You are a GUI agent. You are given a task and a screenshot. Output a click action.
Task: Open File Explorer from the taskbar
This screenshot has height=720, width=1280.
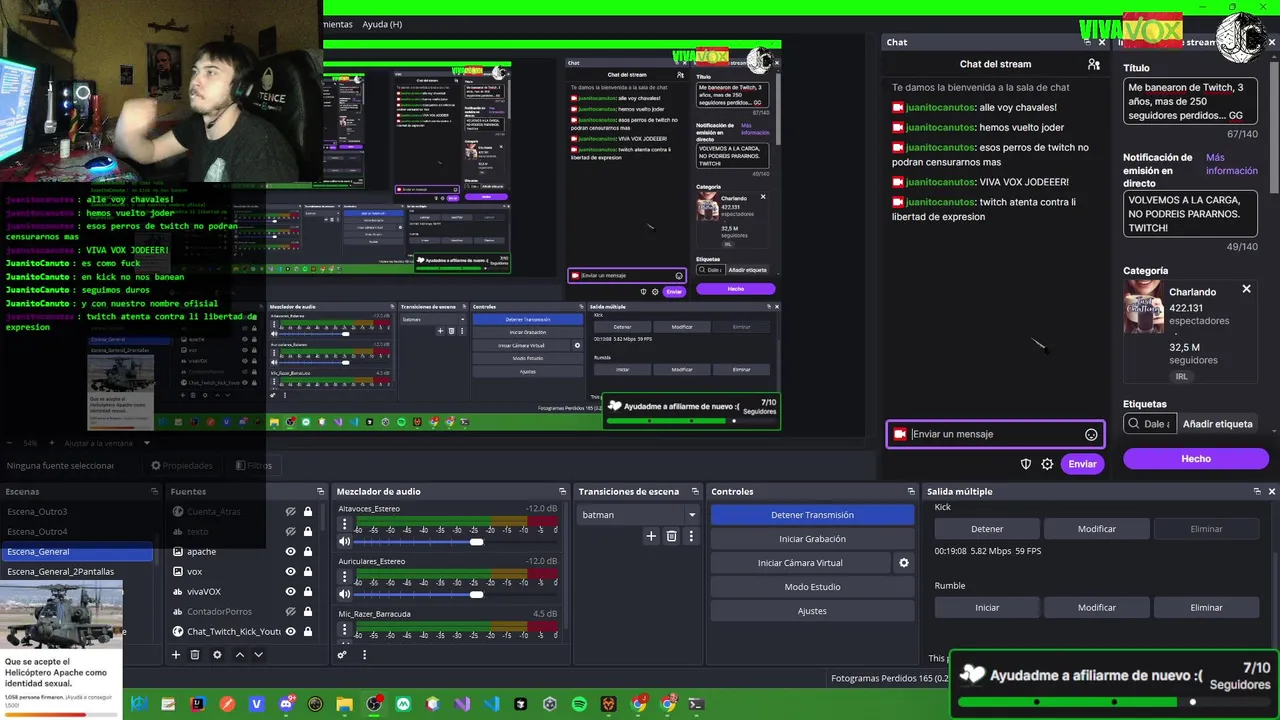point(345,704)
